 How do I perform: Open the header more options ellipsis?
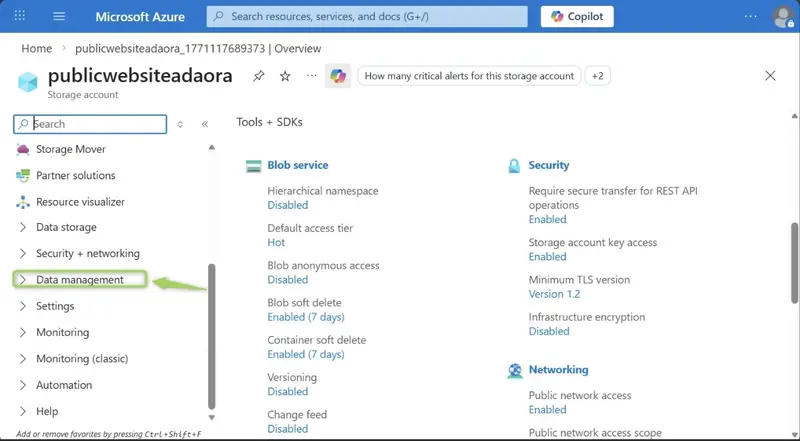(x=751, y=16)
